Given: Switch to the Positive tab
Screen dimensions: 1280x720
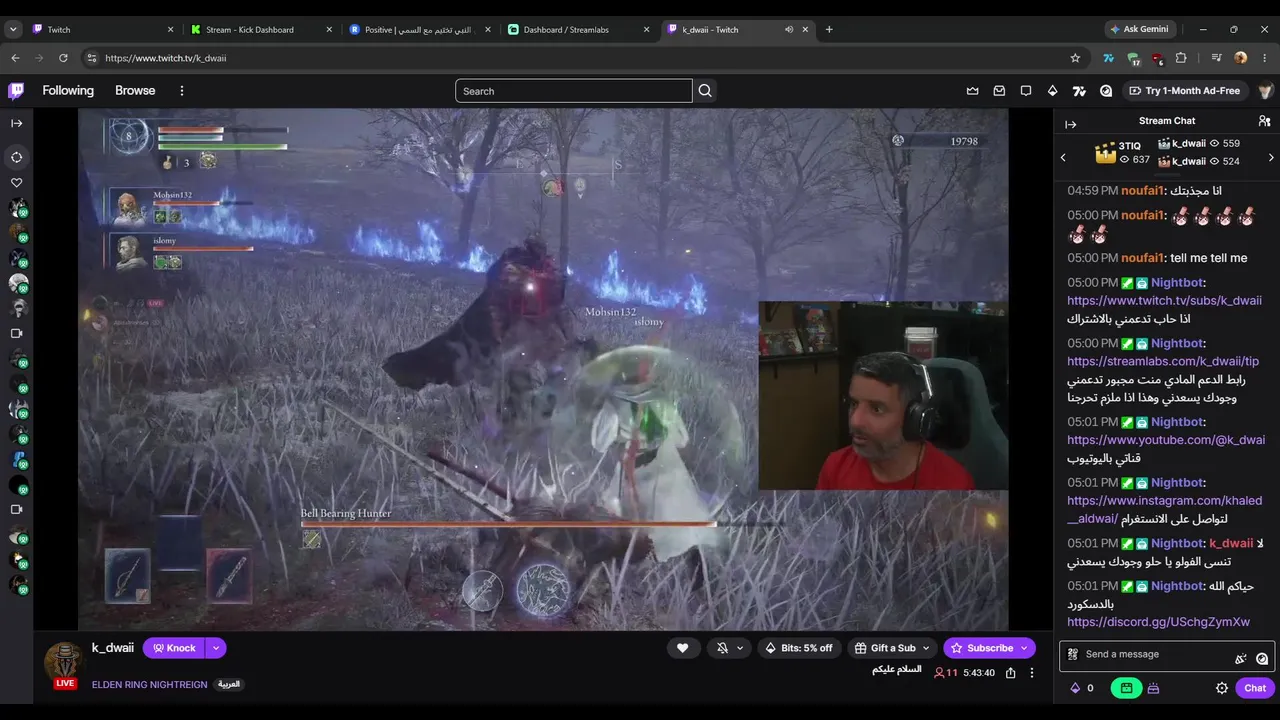Looking at the screenshot, I should tap(421, 29).
